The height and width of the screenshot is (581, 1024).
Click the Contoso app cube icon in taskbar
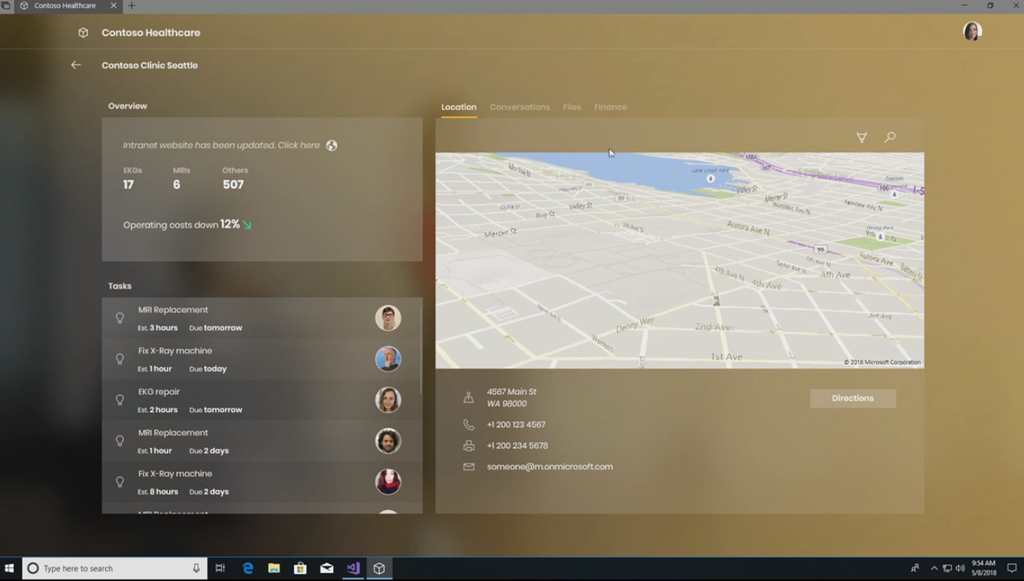379,568
